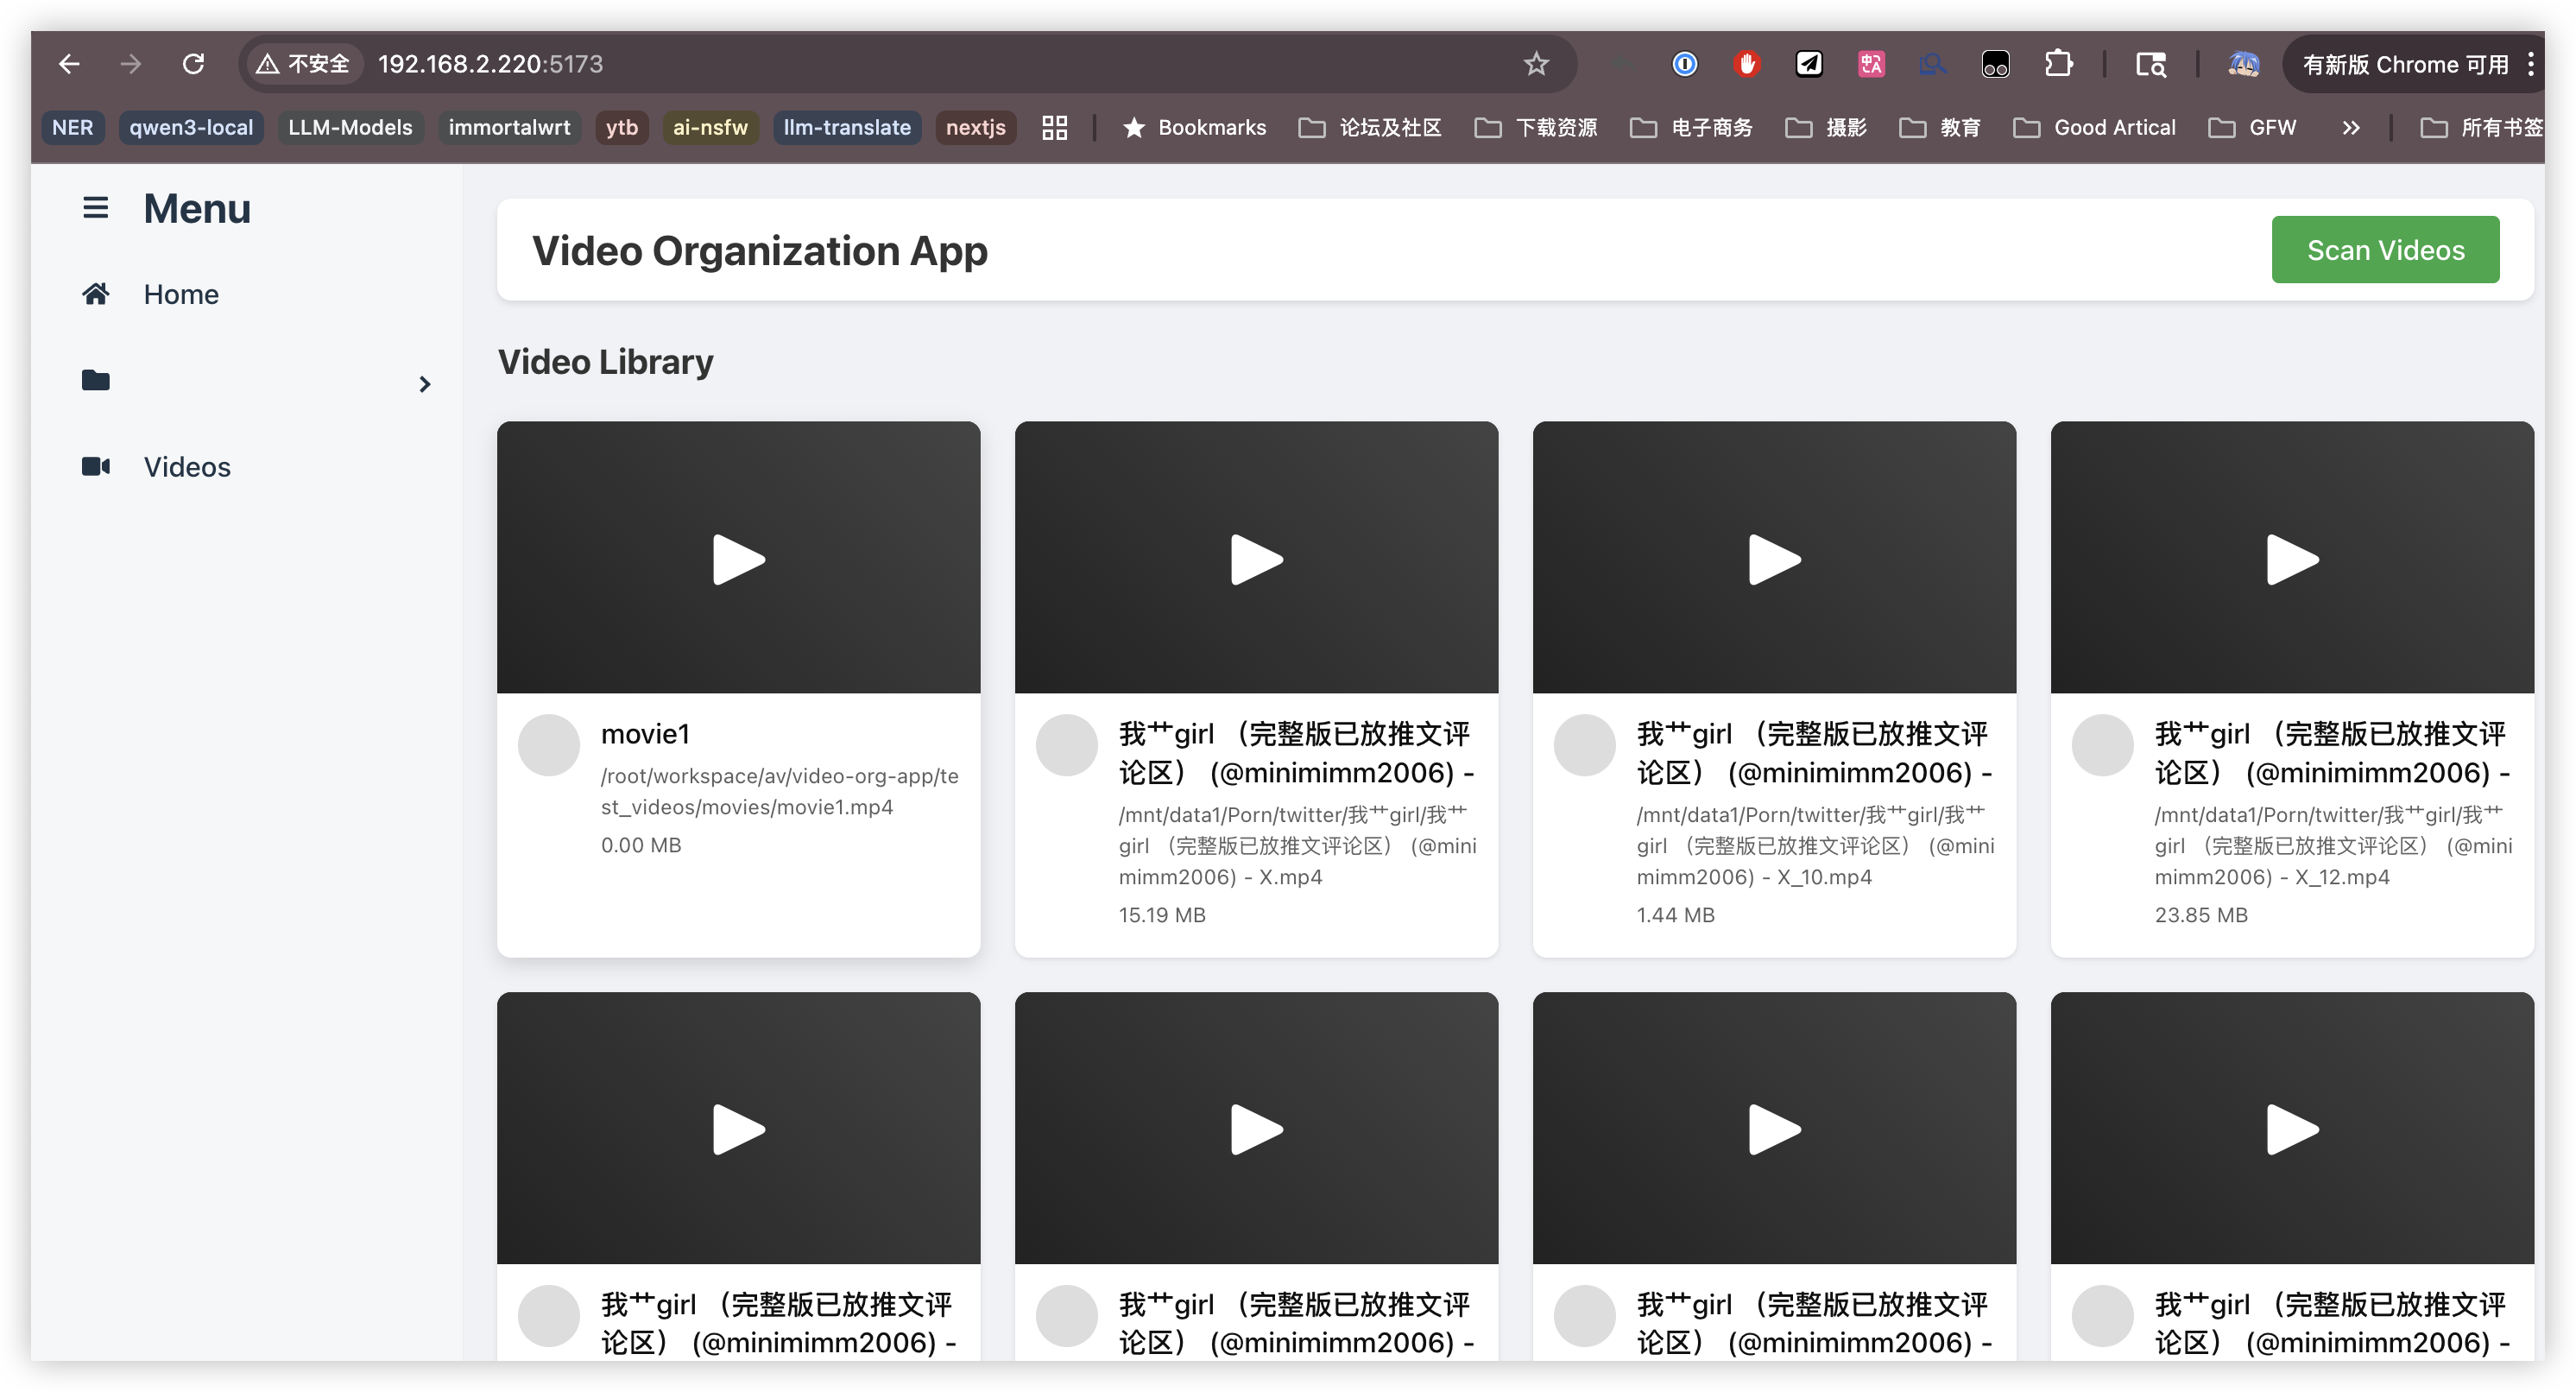Open the Videos menu item
Image resolution: width=2576 pixels, height=1392 pixels.
pyautogui.click(x=187, y=467)
